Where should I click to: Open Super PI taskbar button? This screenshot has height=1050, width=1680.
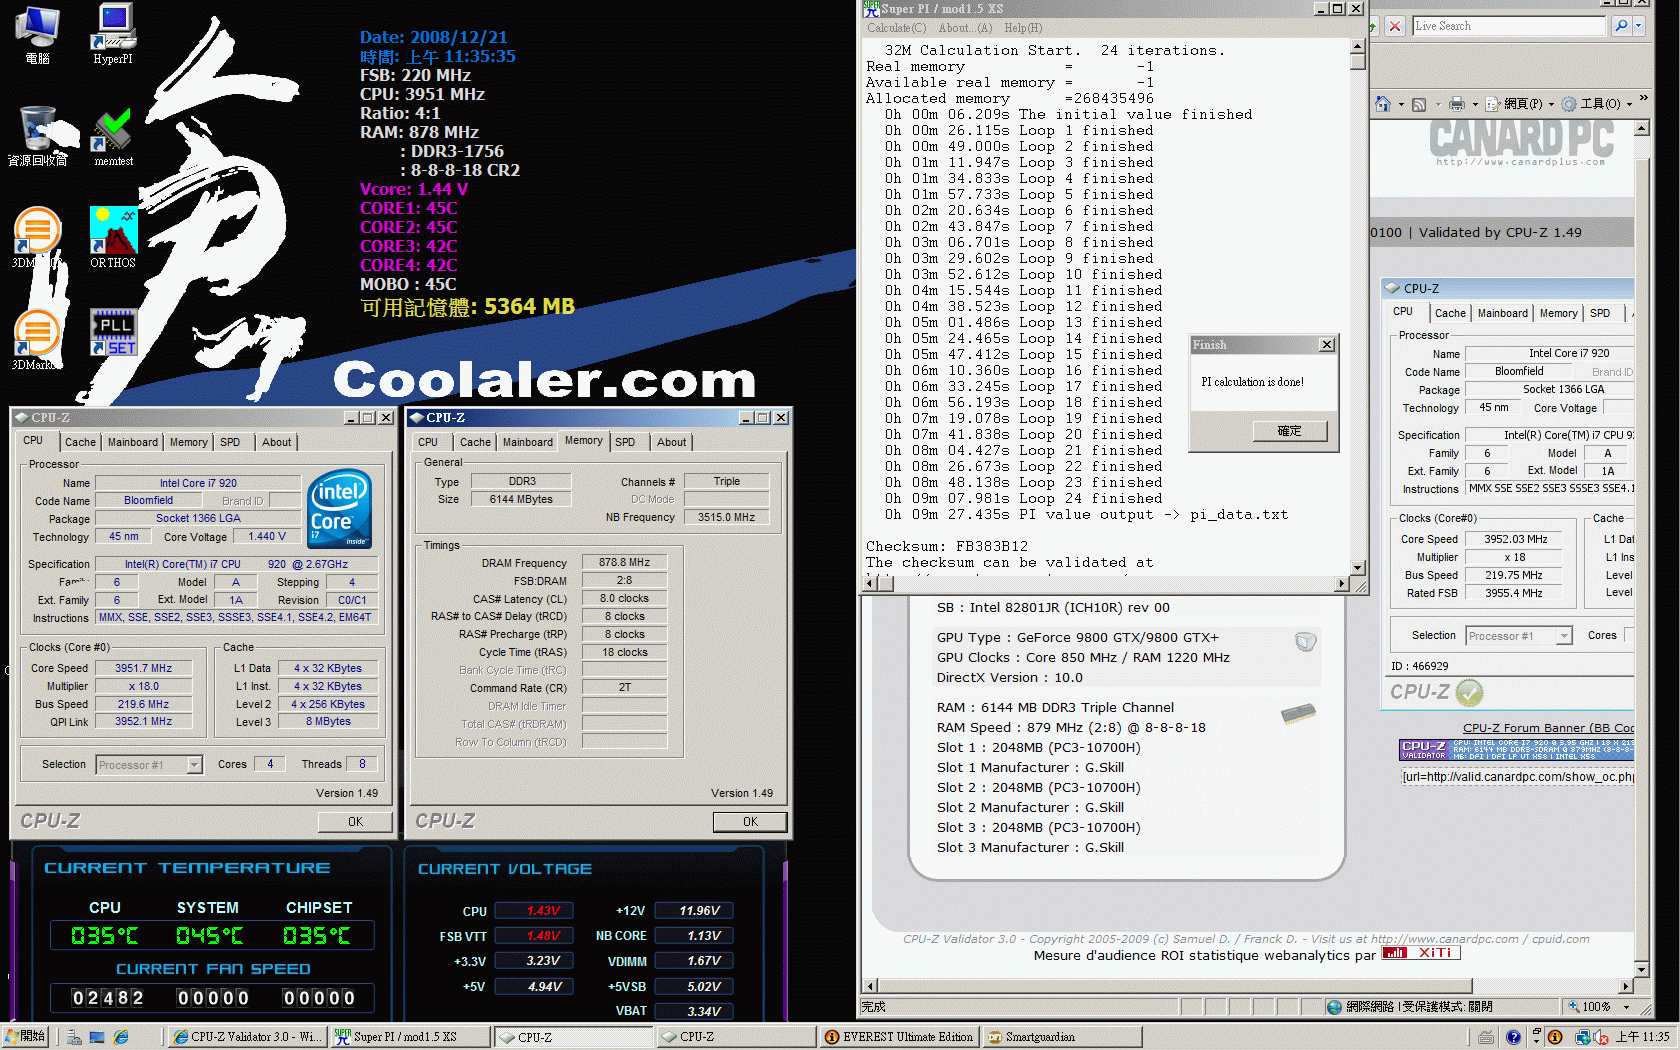[410, 1037]
